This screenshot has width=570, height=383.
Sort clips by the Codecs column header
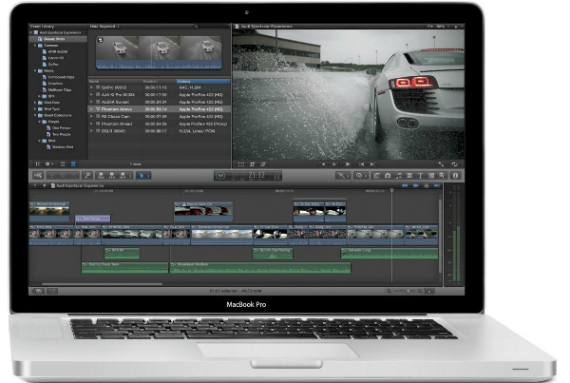[x=203, y=81]
